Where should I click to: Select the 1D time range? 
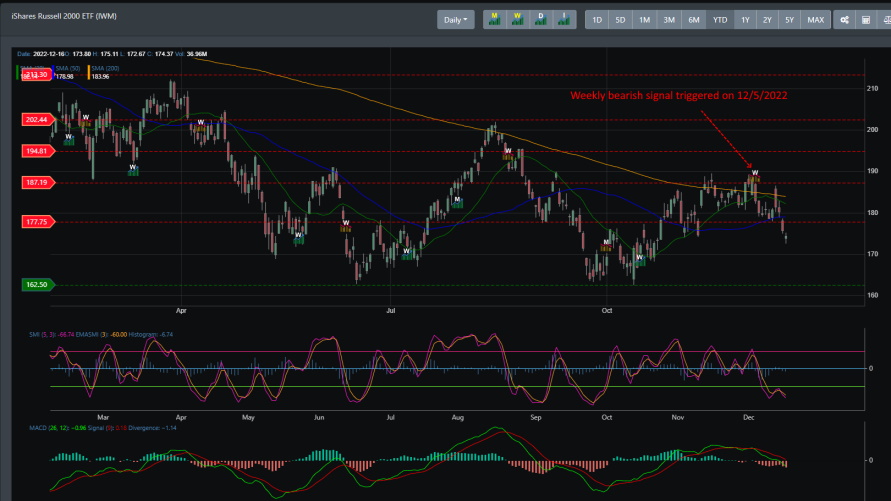click(597, 20)
